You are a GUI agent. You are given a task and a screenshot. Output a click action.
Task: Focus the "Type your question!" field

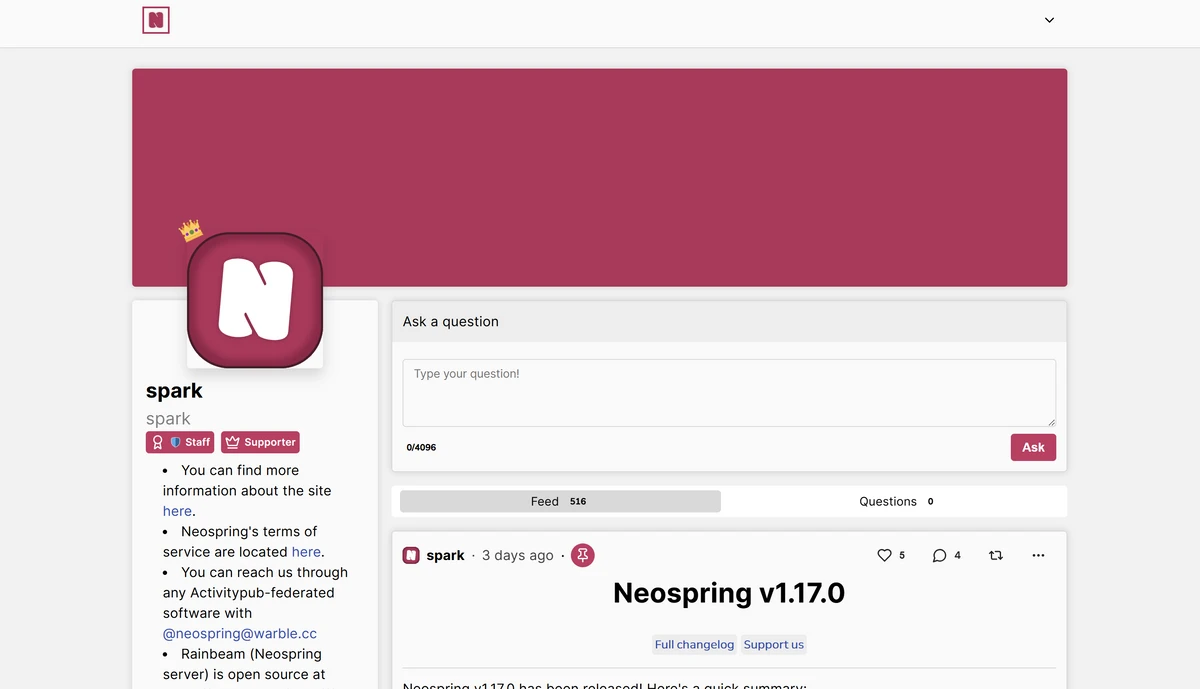coord(729,393)
